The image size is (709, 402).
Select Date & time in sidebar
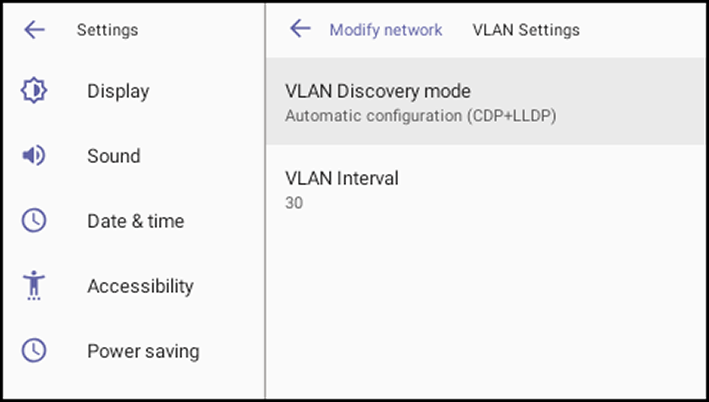[134, 221]
